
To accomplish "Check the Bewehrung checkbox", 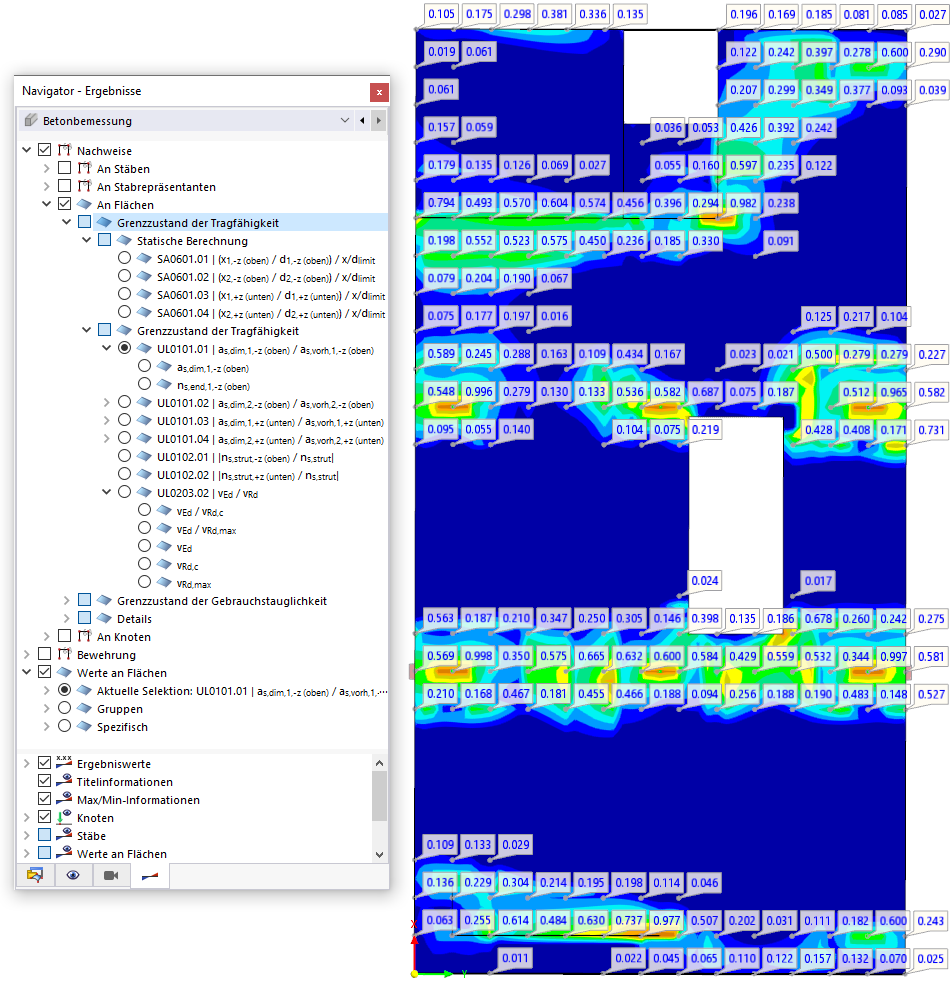I will click(44, 654).
